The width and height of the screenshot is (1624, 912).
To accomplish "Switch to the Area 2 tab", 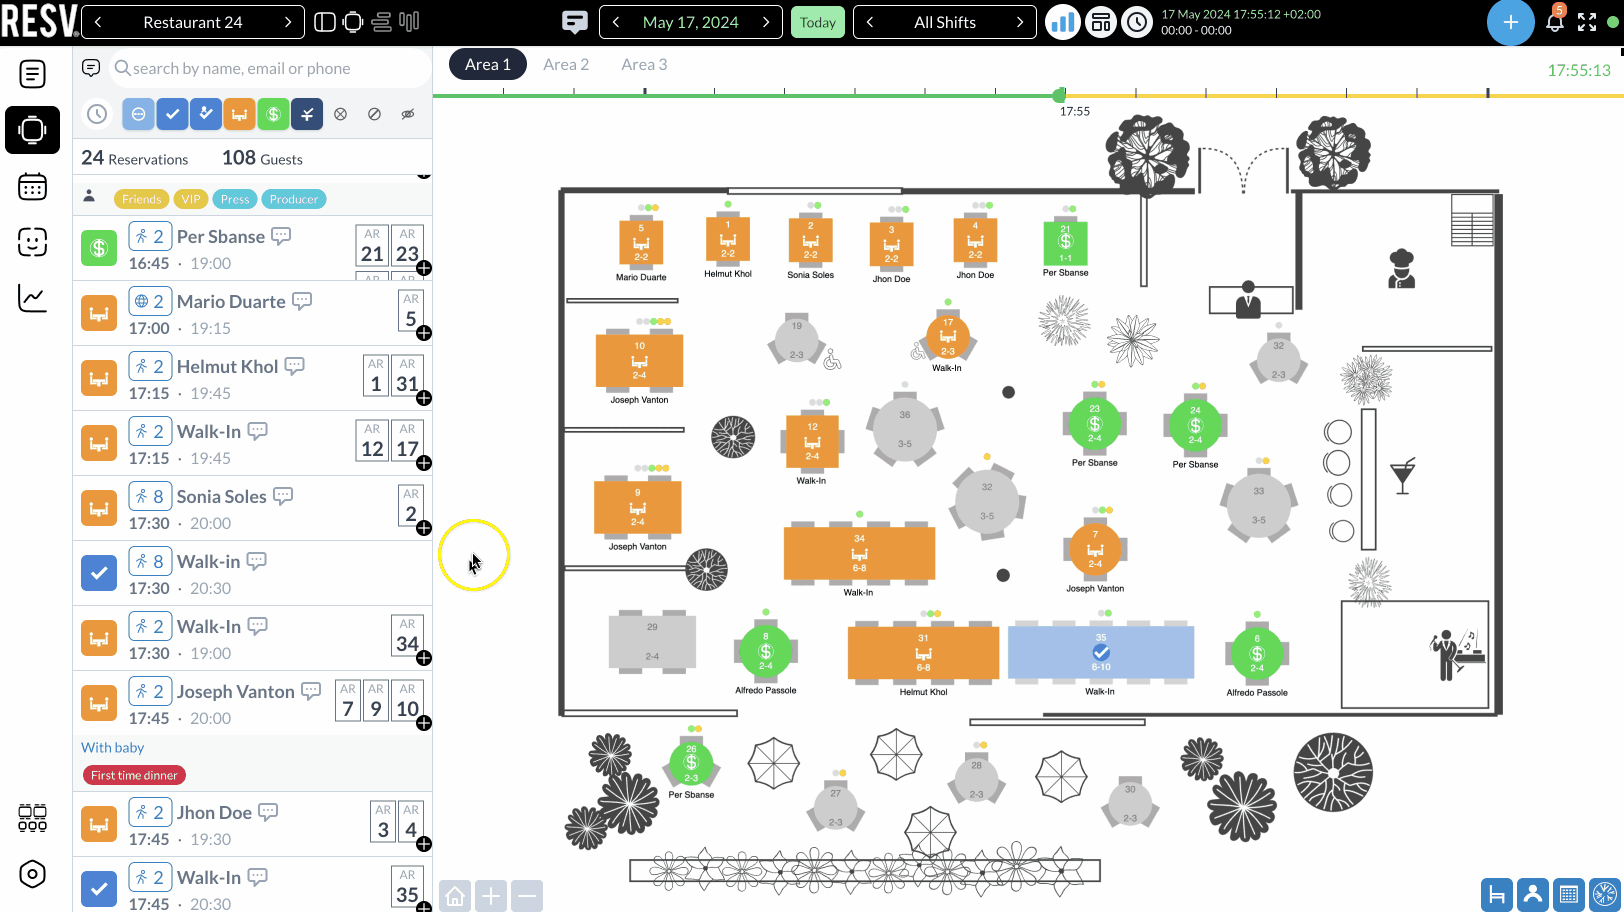I will (566, 63).
